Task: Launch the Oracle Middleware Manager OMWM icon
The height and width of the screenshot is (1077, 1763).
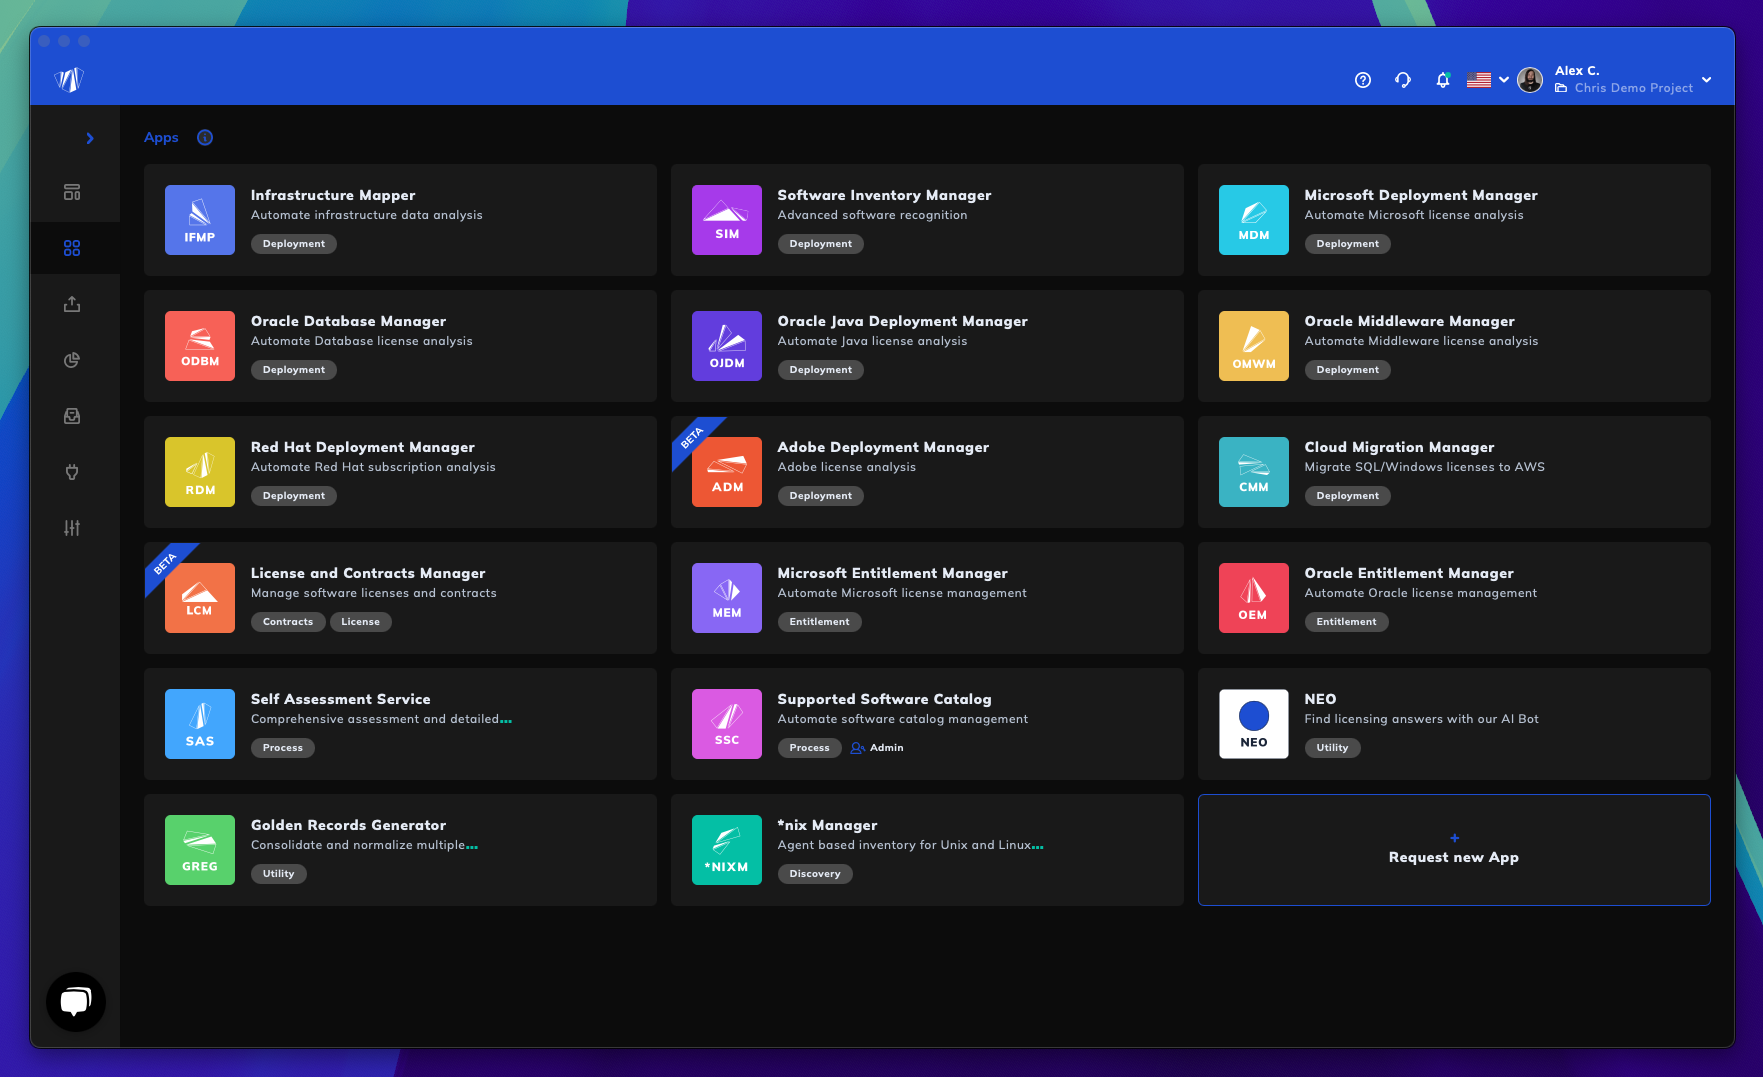Action: (1254, 346)
